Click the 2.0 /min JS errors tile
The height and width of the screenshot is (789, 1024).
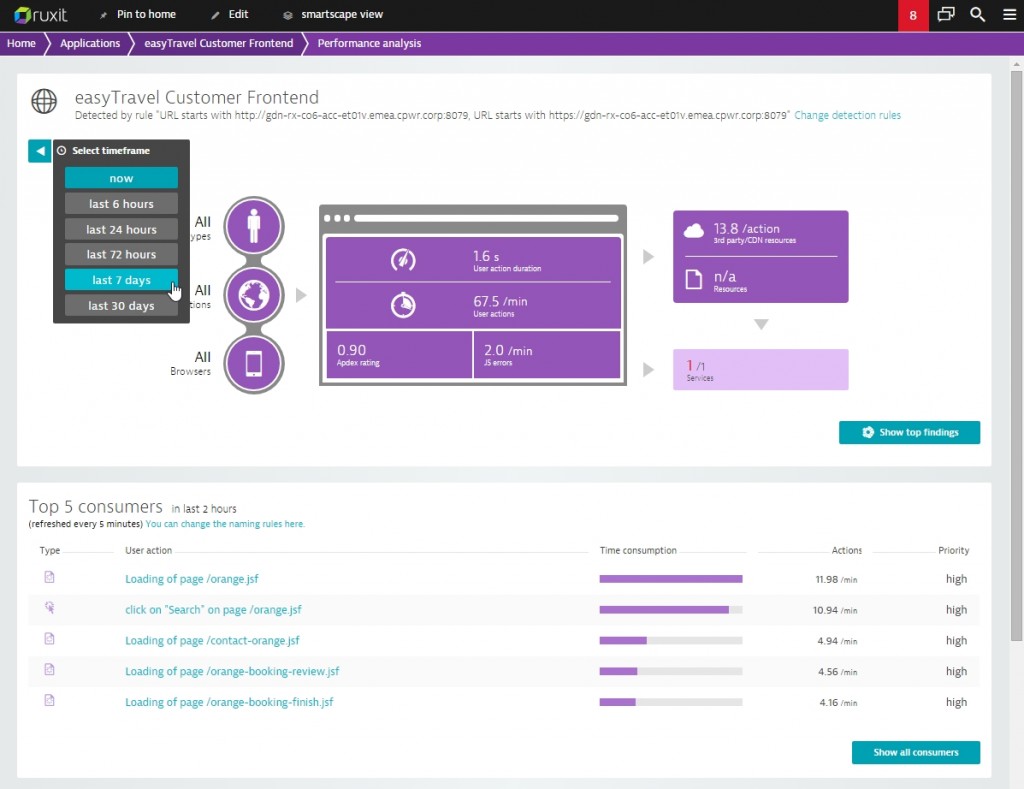[x=547, y=355]
